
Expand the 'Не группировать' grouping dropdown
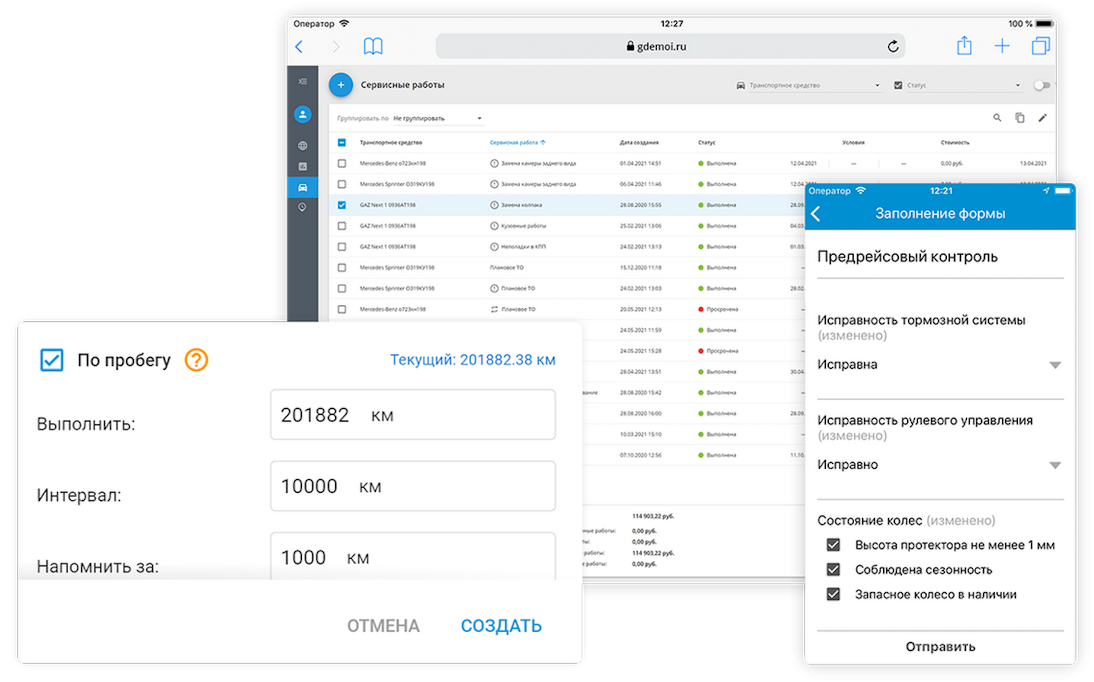click(437, 118)
